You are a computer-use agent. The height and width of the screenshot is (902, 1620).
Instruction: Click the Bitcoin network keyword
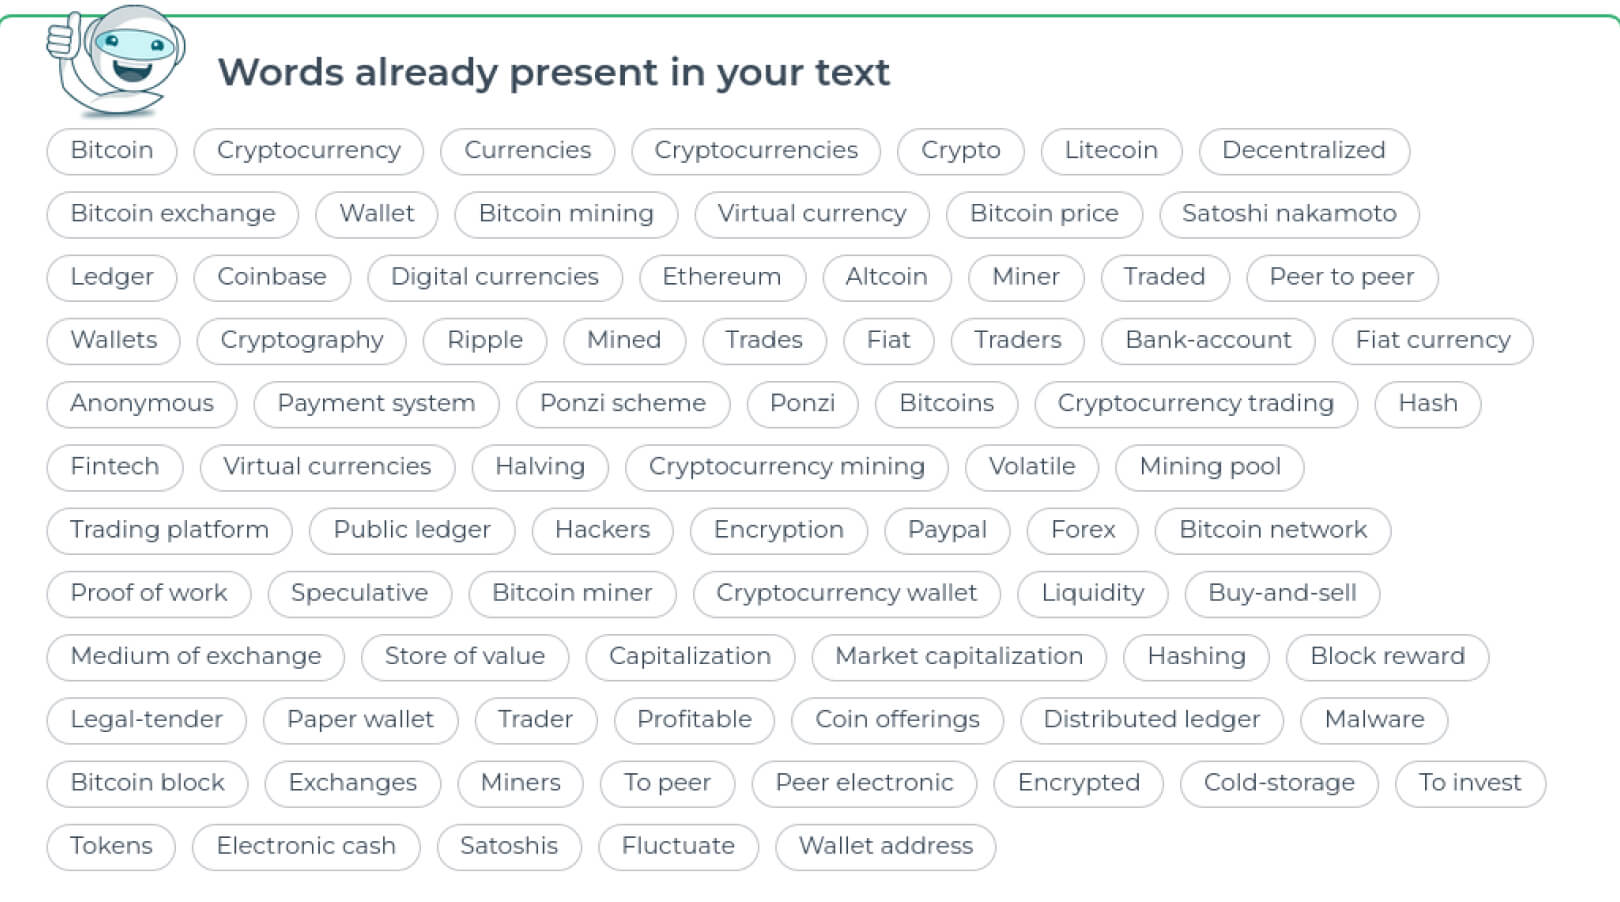pos(1272,529)
